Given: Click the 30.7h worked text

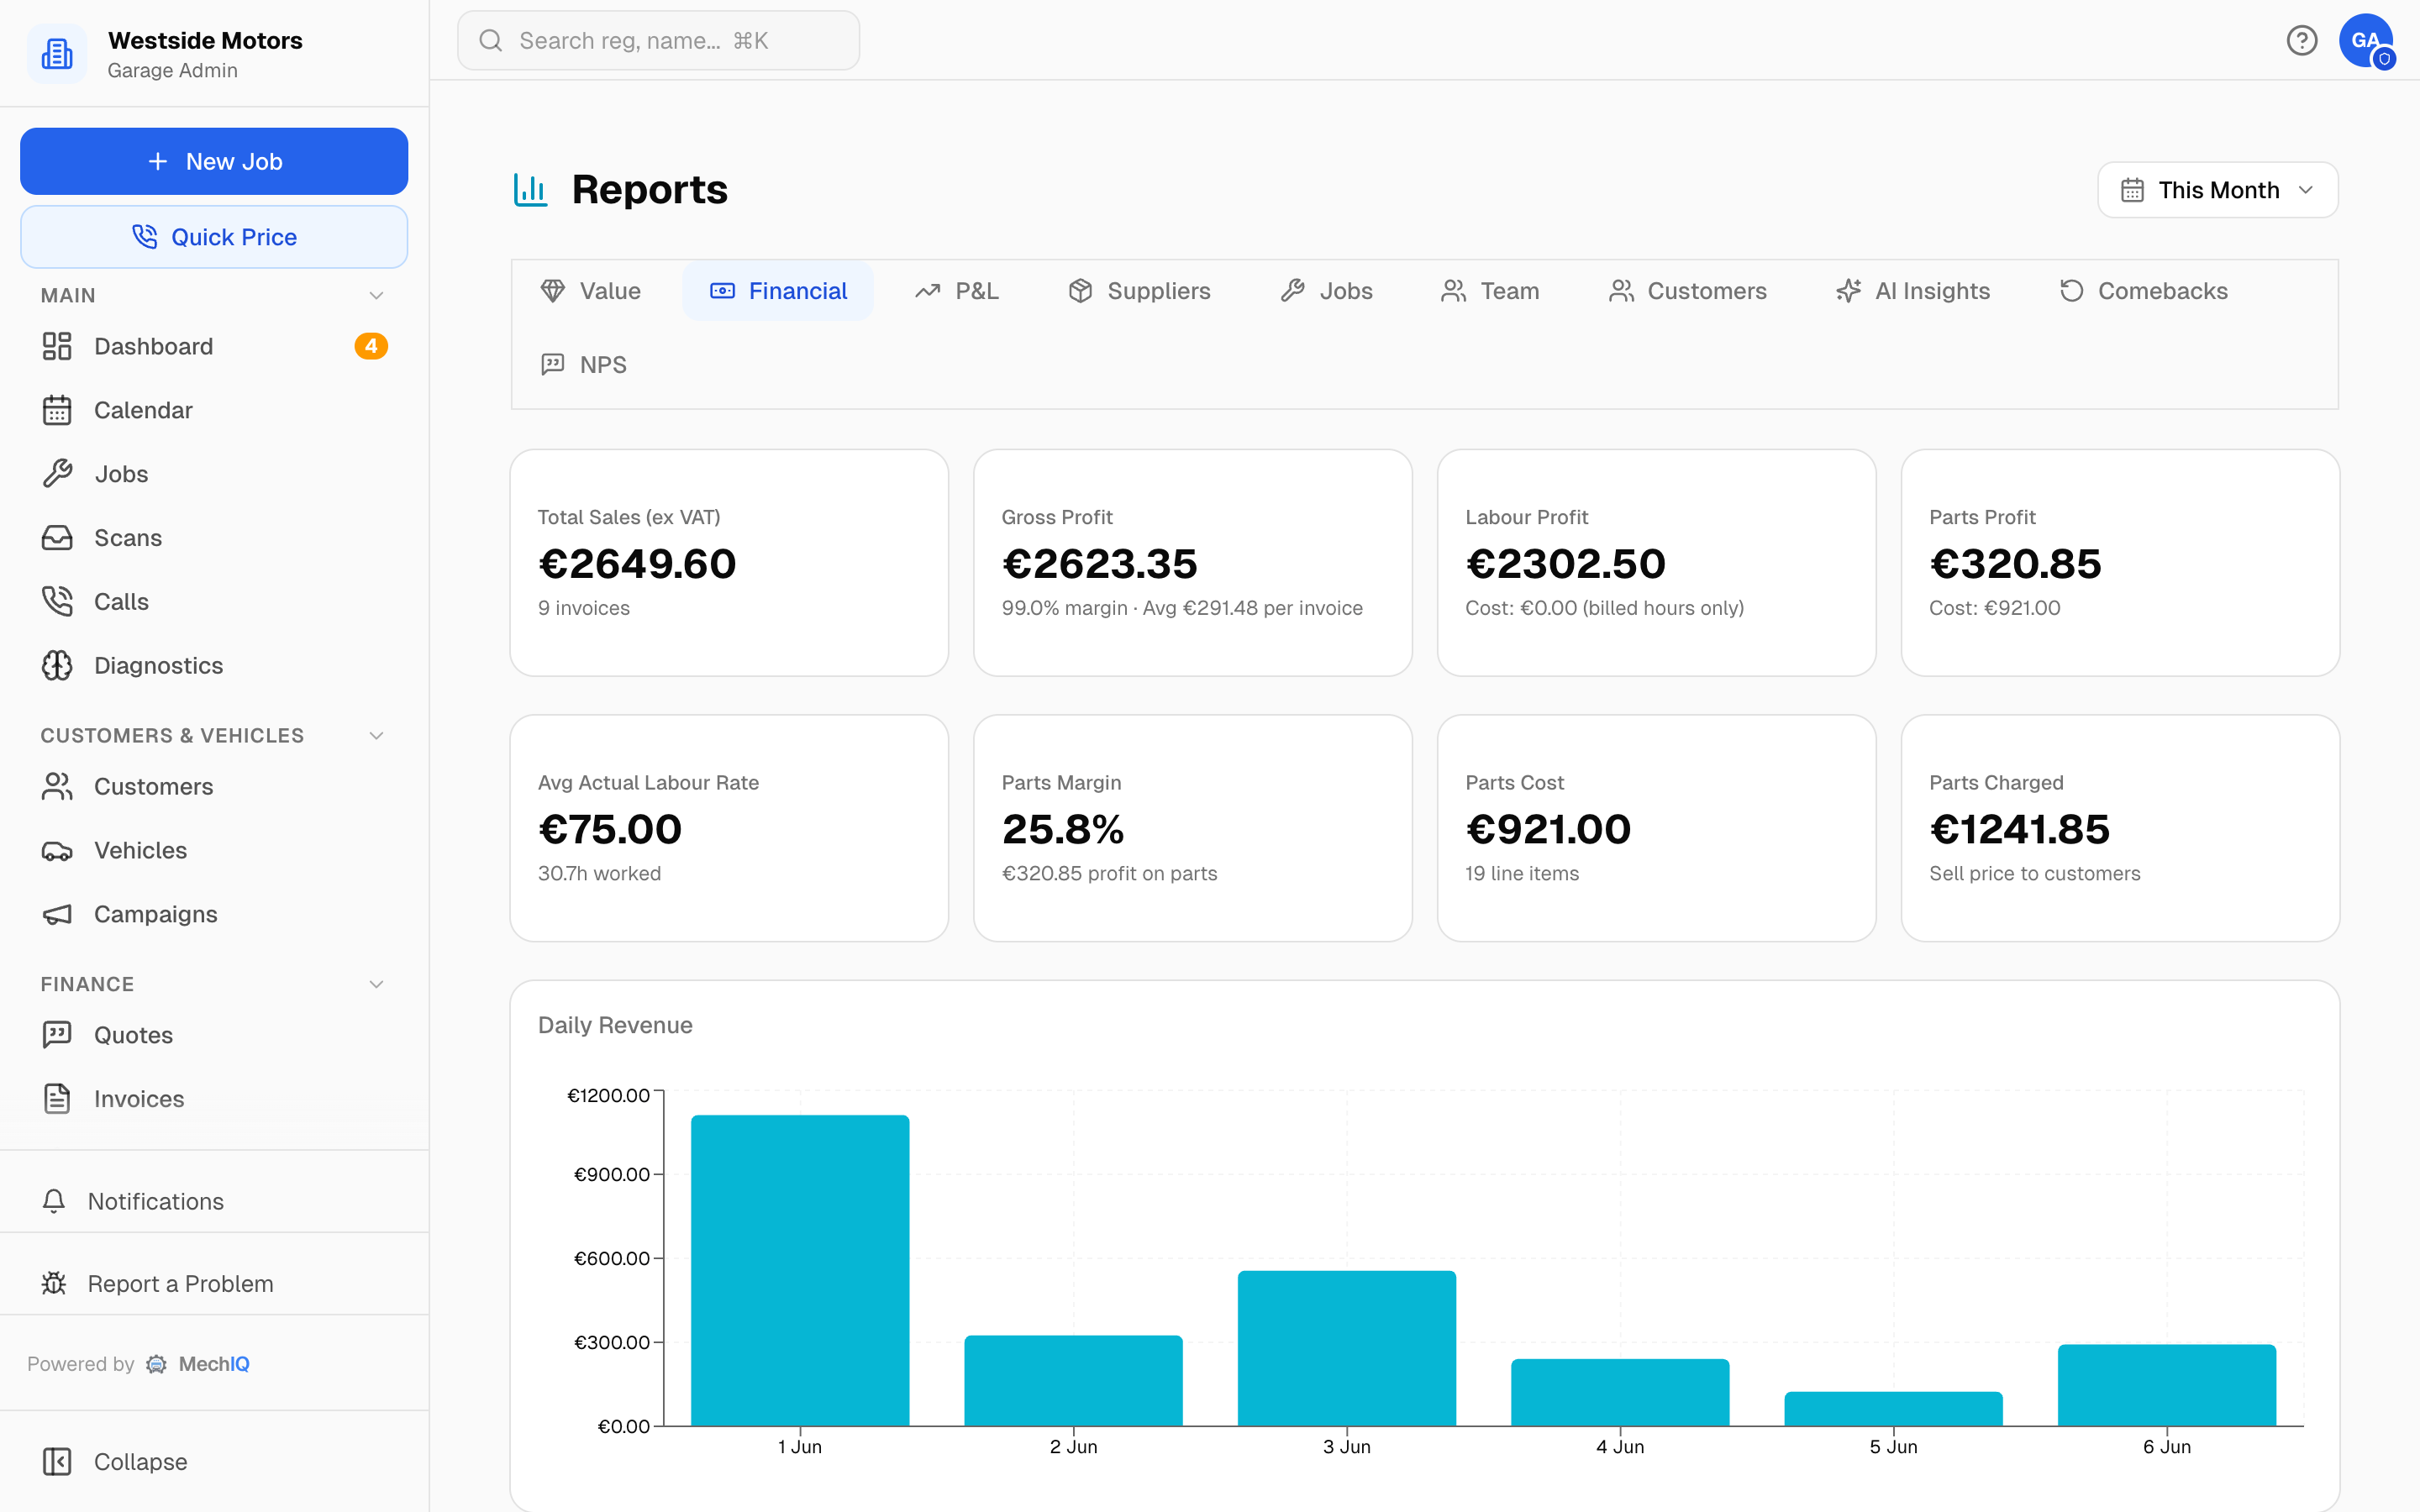Looking at the screenshot, I should pyautogui.click(x=599, y=873).
